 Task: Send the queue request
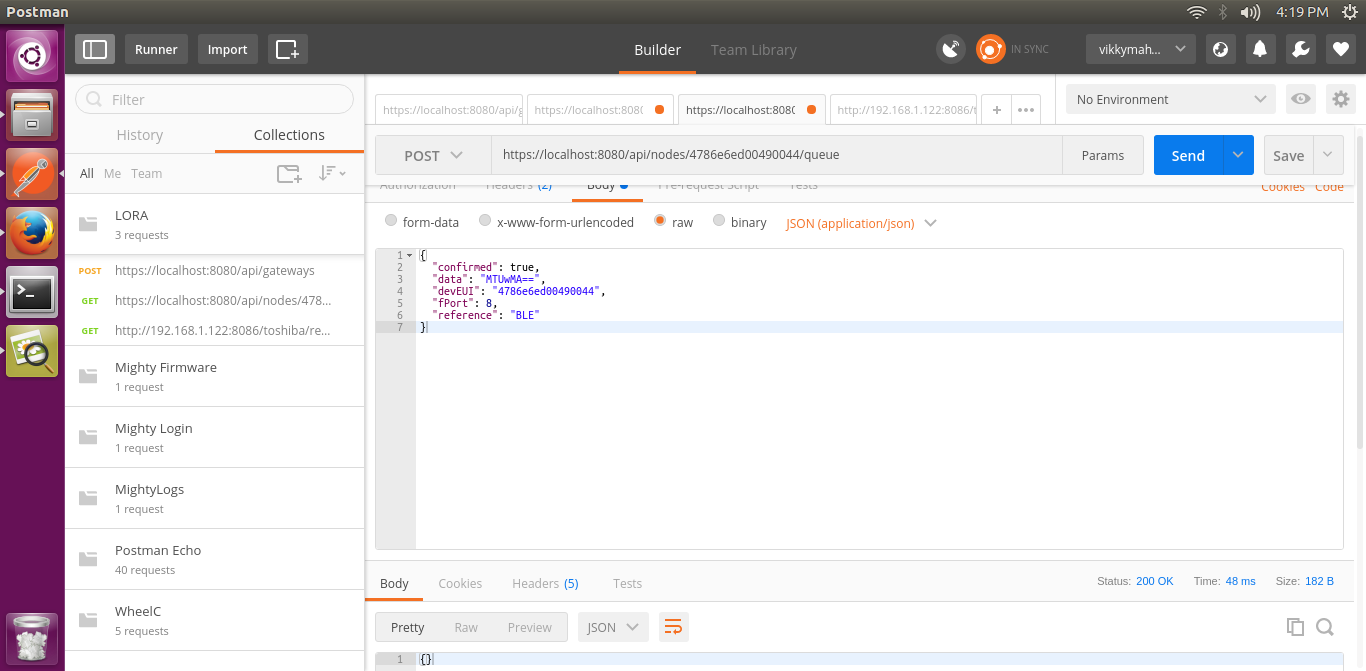pos(1187,155)
